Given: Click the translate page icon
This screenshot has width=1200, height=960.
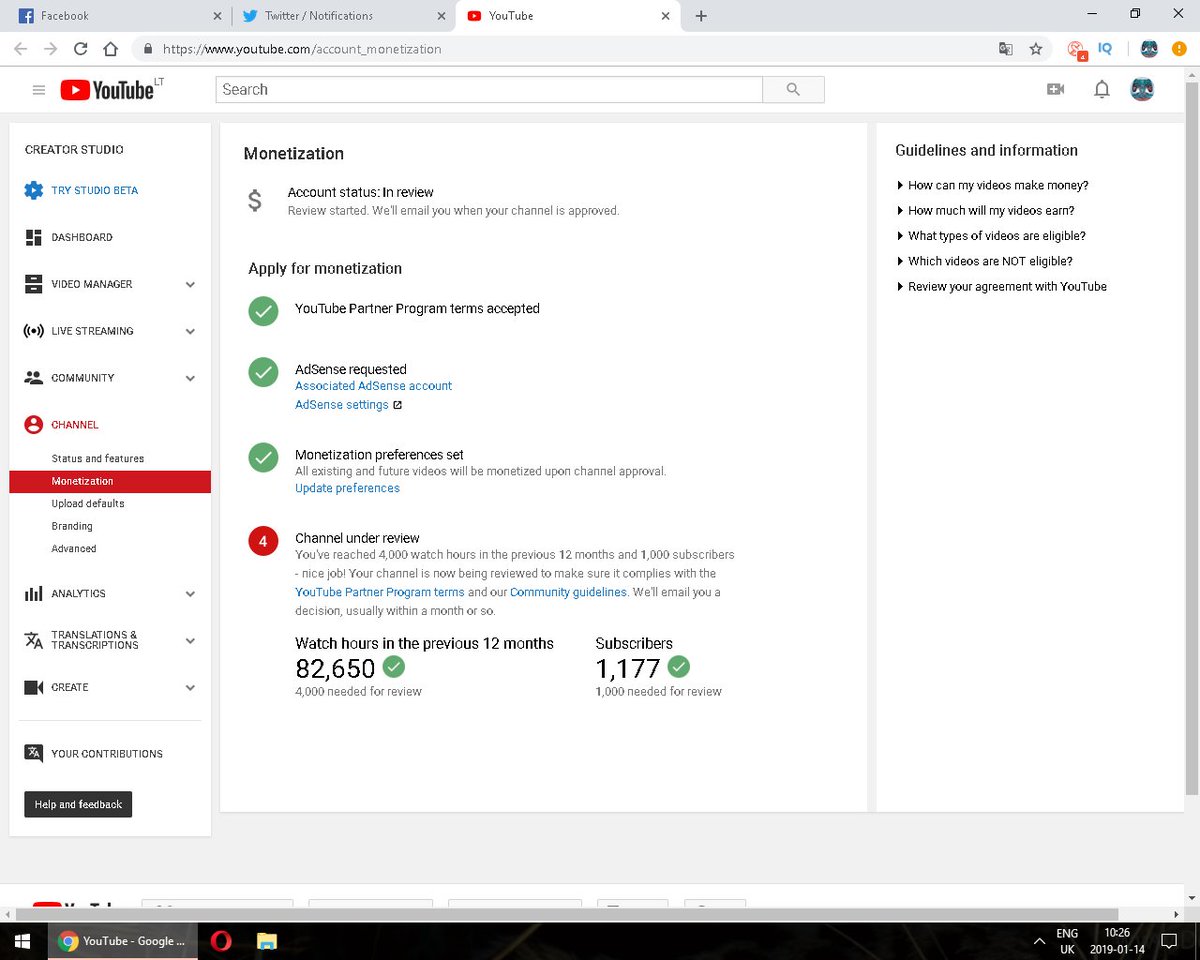Looking at the screenshot, I should point(1006,48).
